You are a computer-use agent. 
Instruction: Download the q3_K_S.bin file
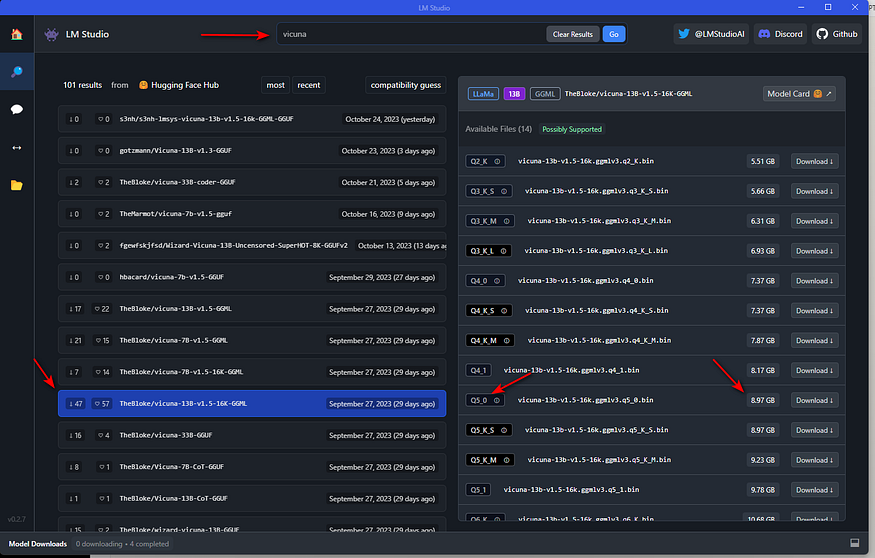814,191
